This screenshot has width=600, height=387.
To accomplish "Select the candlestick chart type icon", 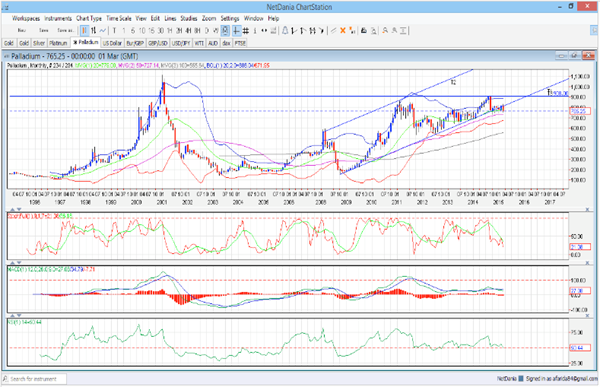I will [x=84, y=31].
